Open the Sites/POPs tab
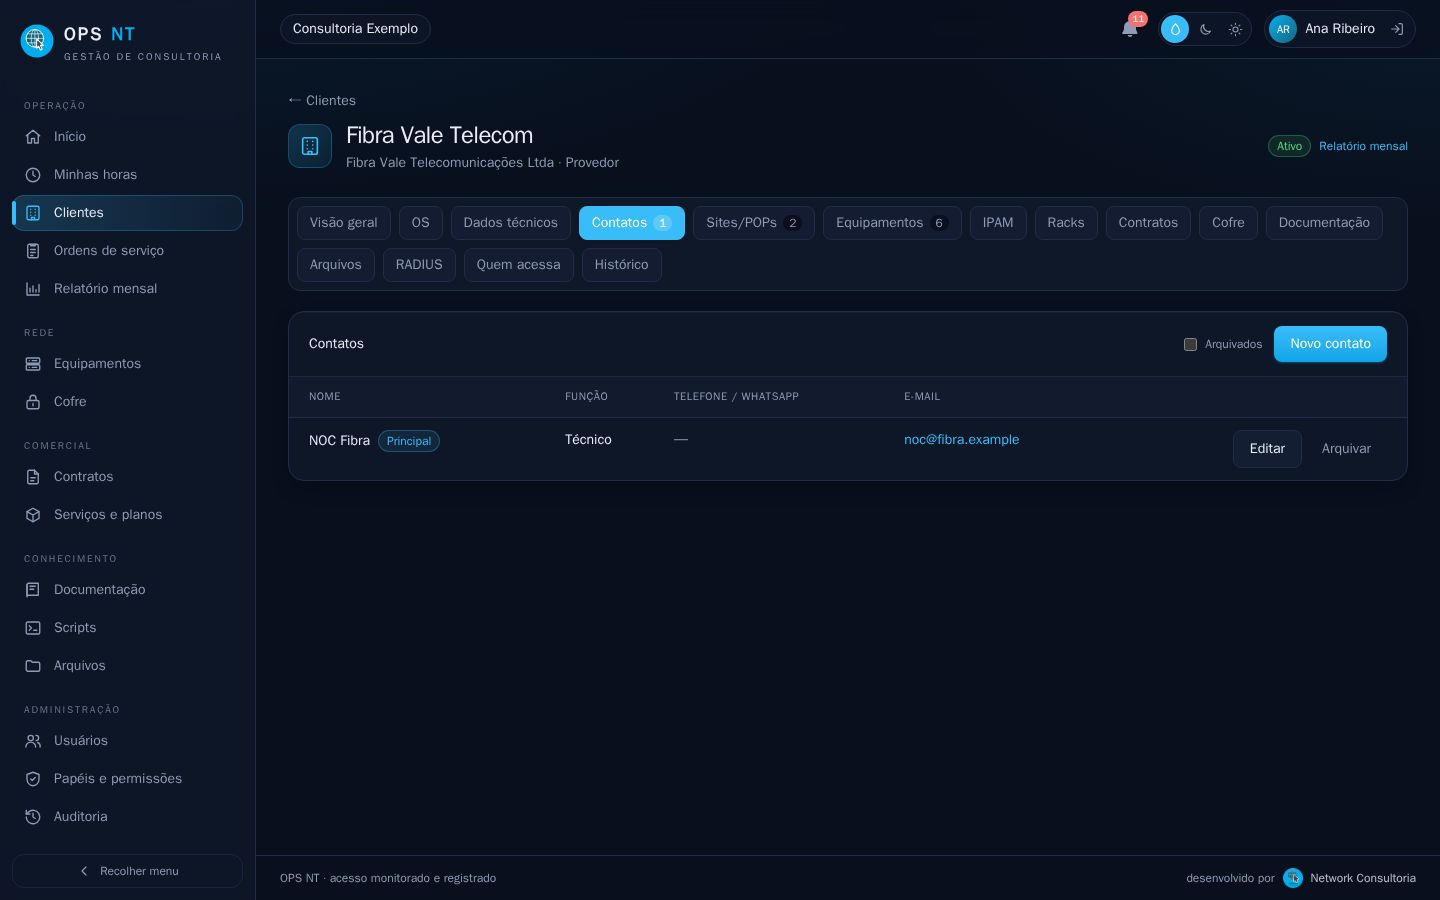 (753, 223)
